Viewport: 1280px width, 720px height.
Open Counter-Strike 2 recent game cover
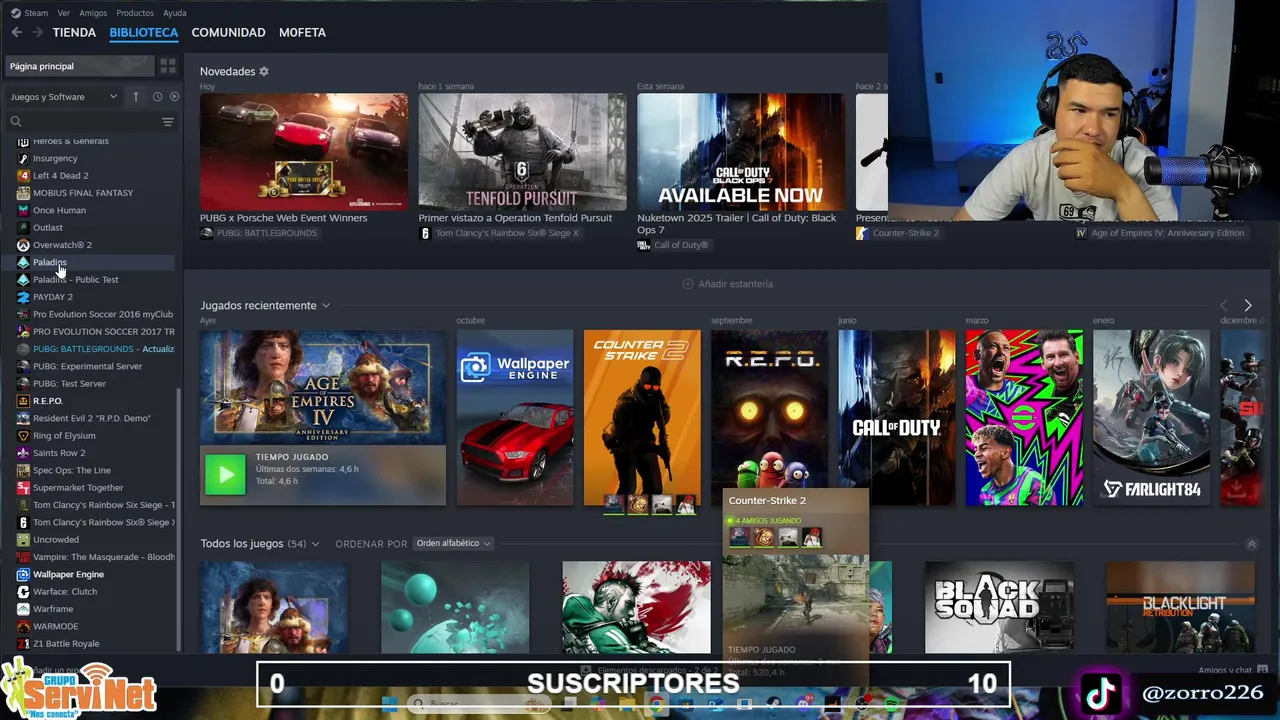(x=642, y=418)
